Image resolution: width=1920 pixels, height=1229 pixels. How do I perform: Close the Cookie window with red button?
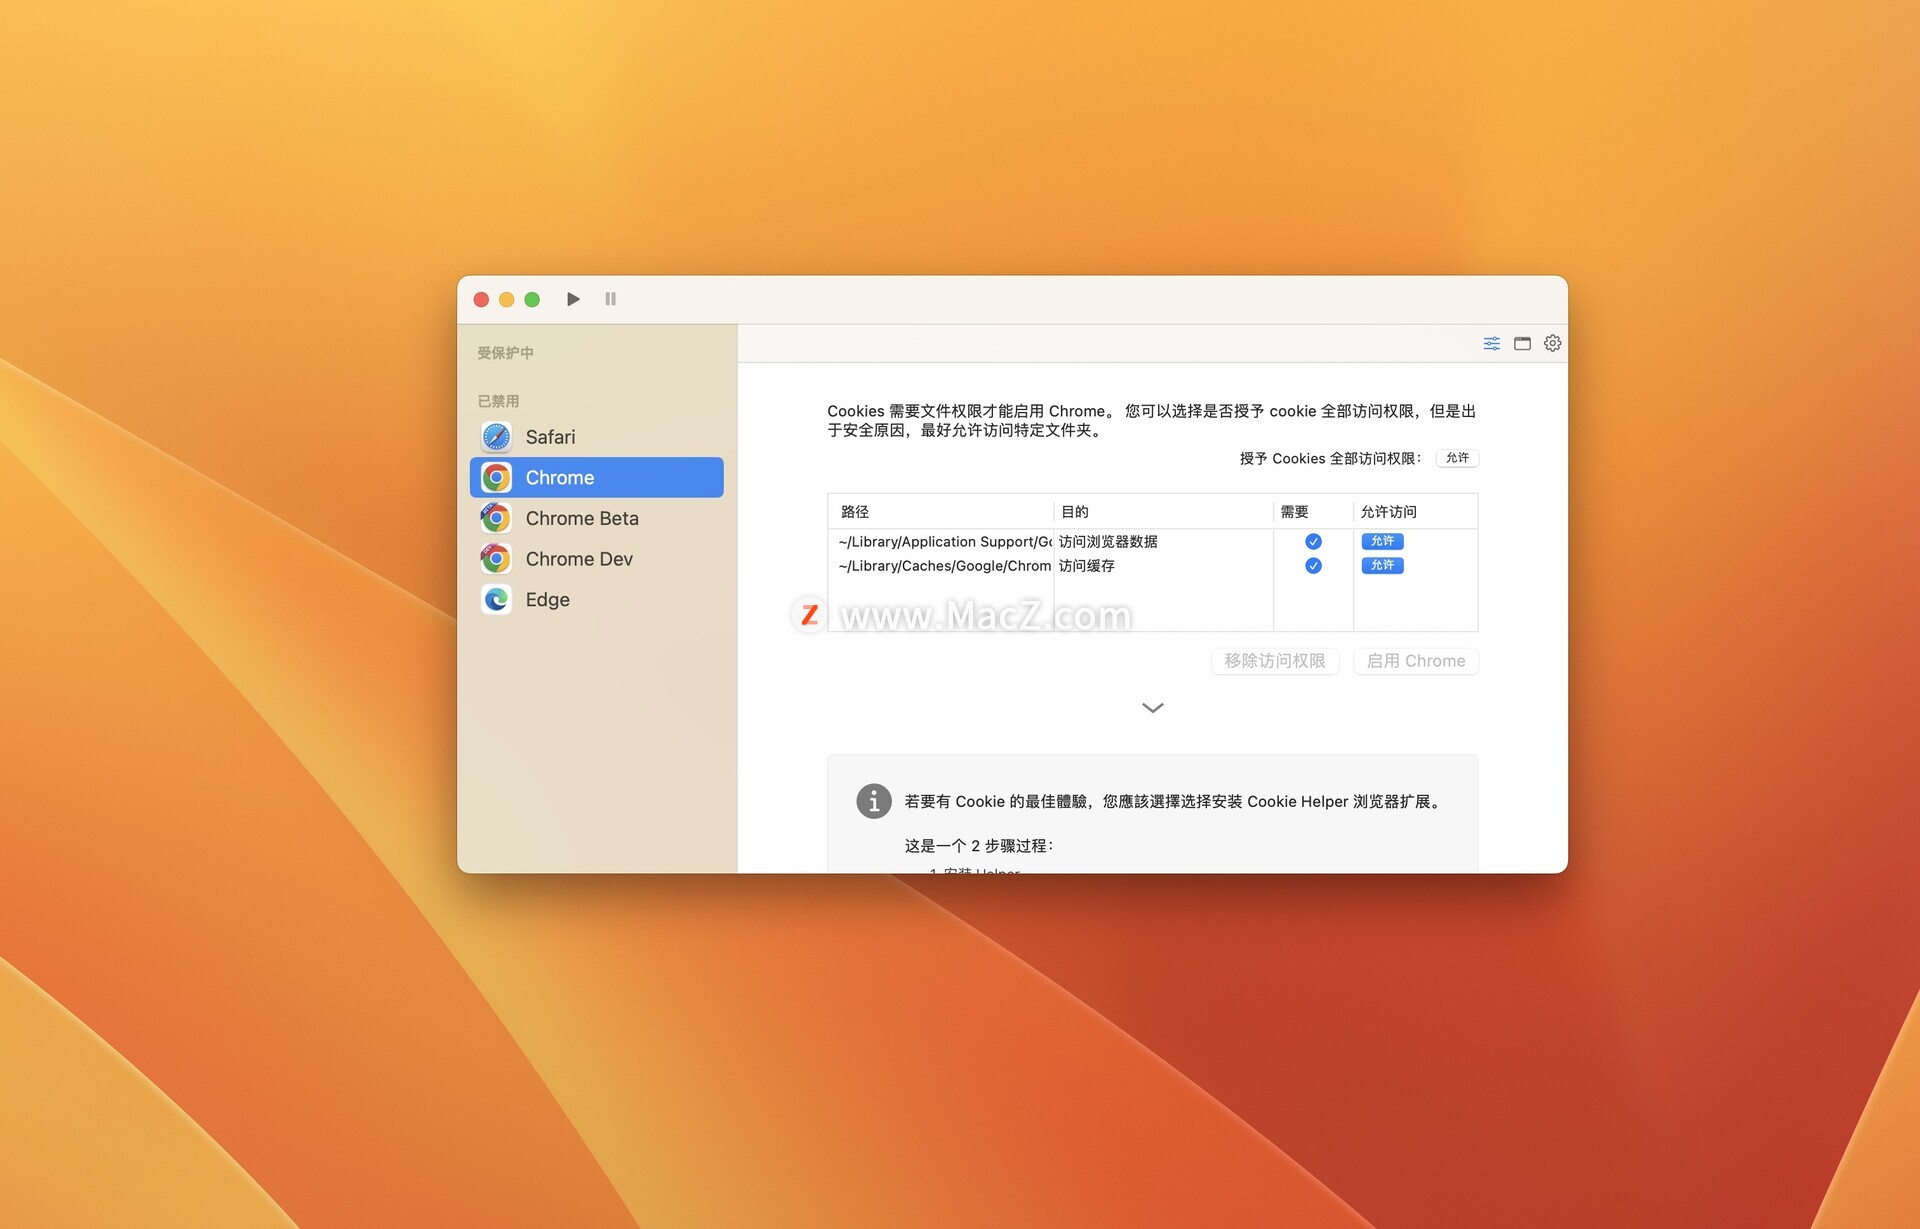click(481, 299)
